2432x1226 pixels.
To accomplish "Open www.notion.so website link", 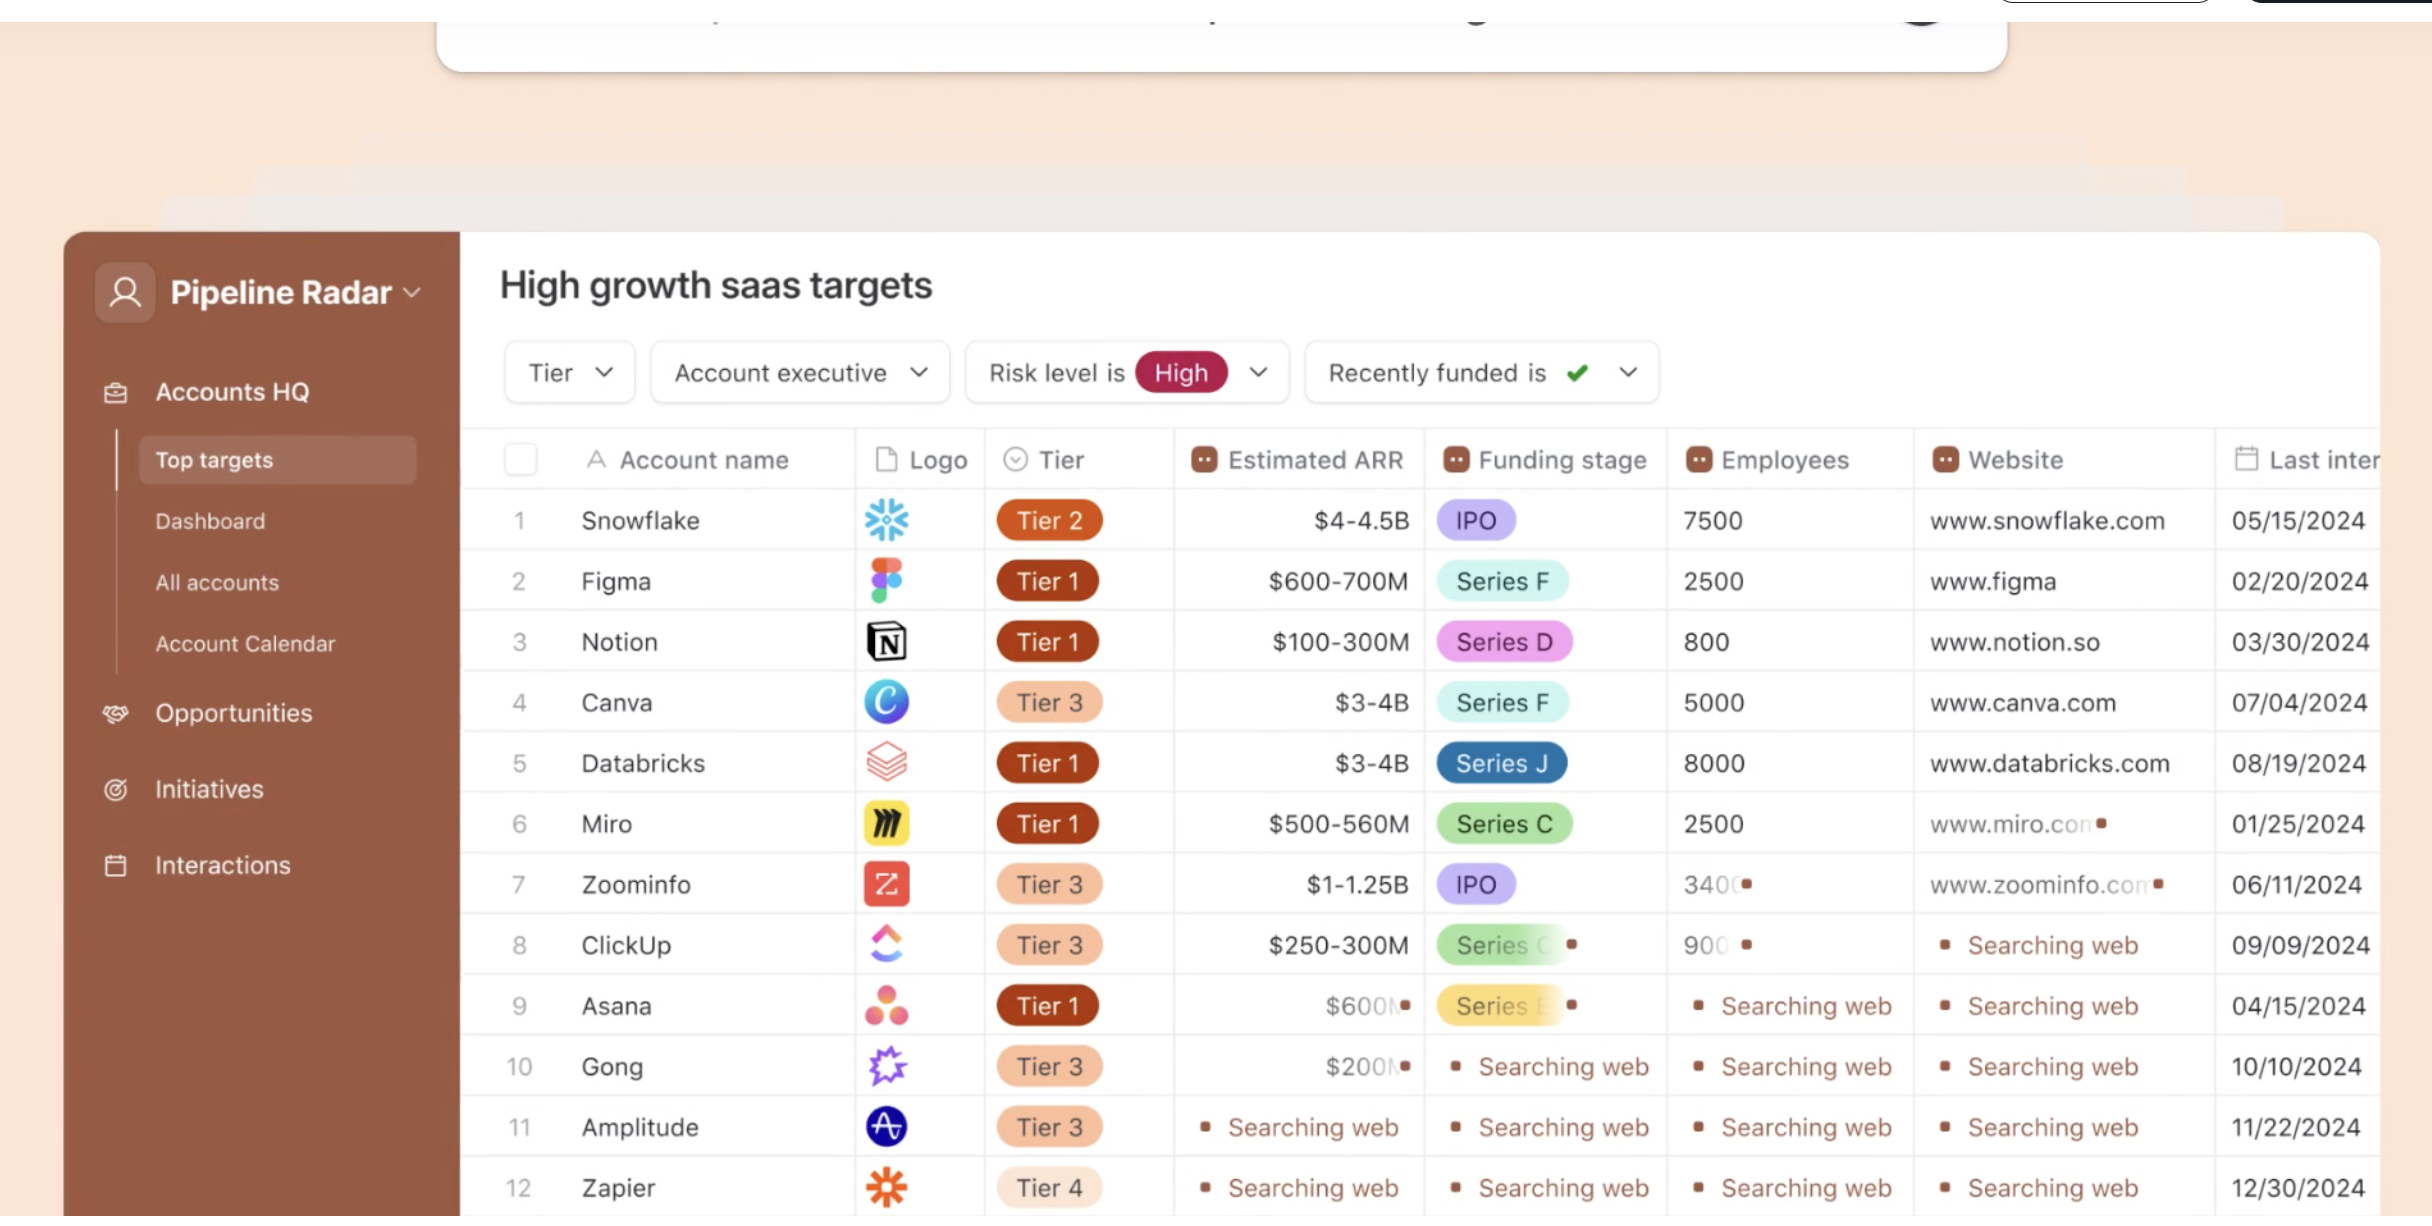I will [2014, 642].
